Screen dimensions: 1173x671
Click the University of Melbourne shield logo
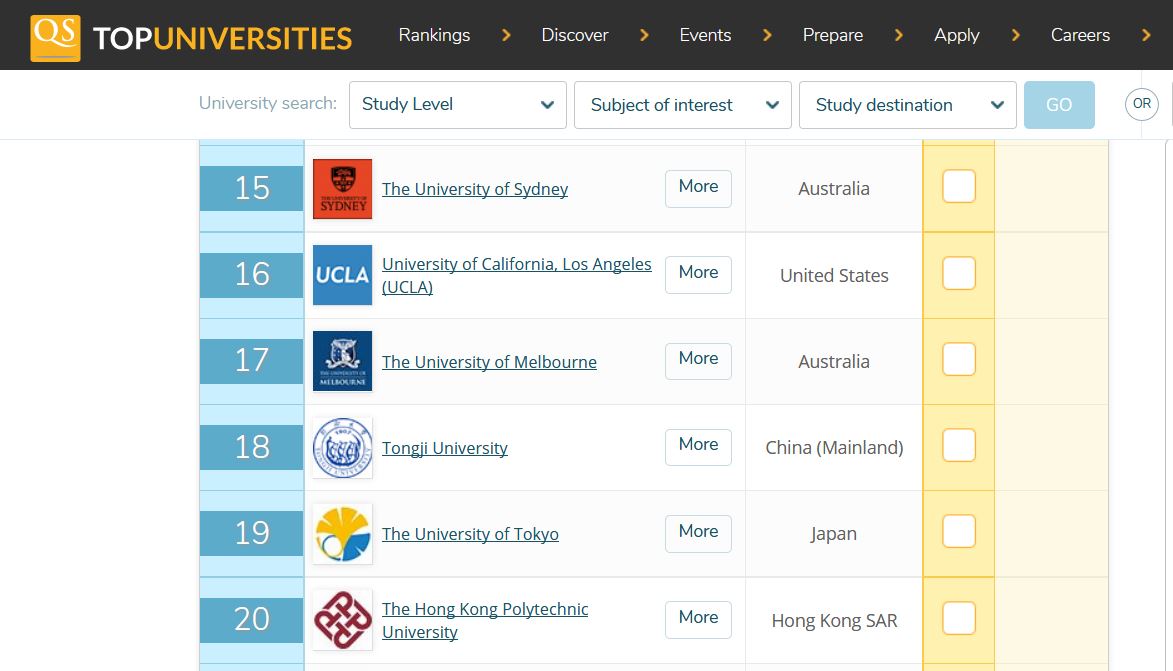[x=342, y=361]
